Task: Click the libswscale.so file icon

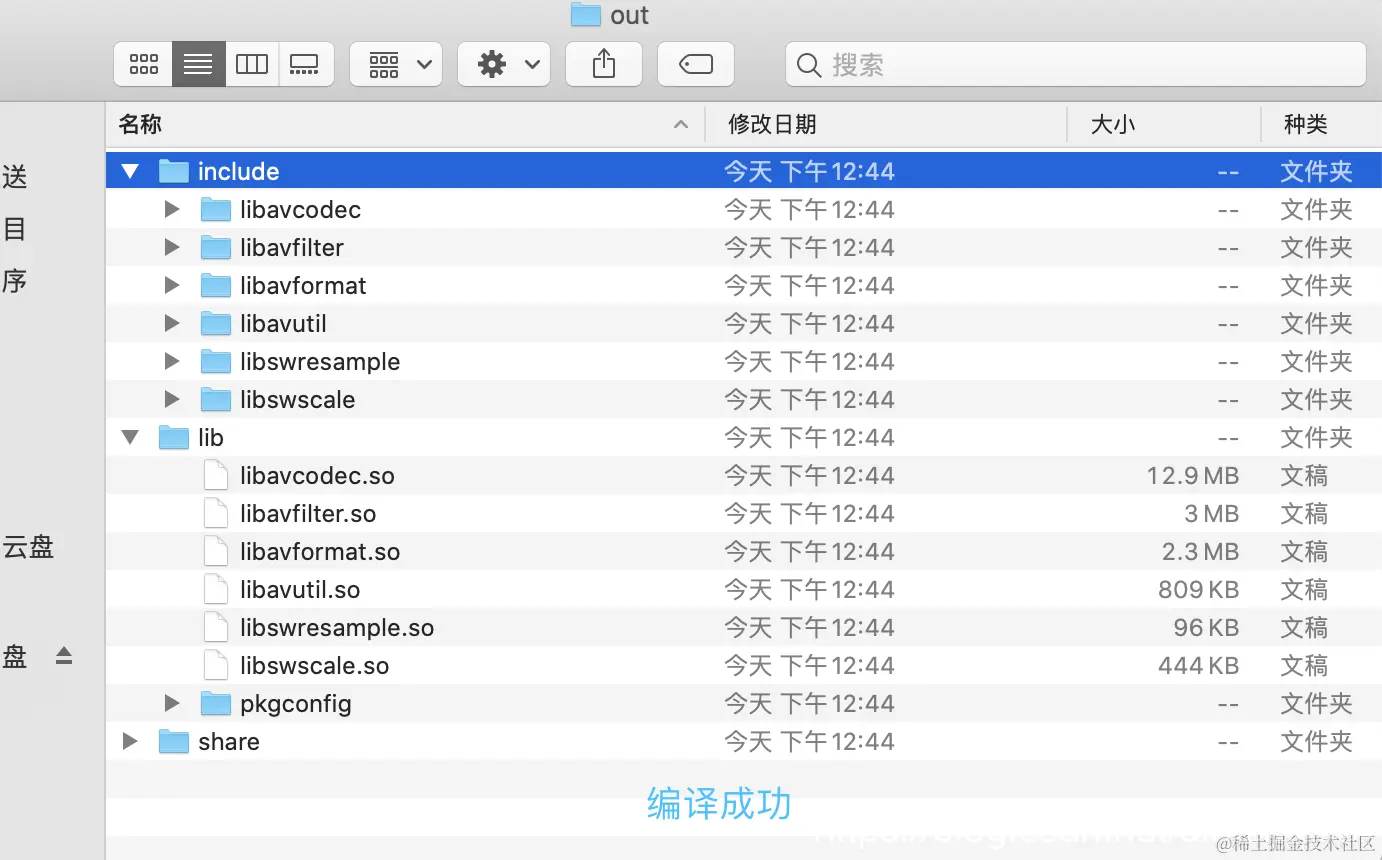Action: 216,665
